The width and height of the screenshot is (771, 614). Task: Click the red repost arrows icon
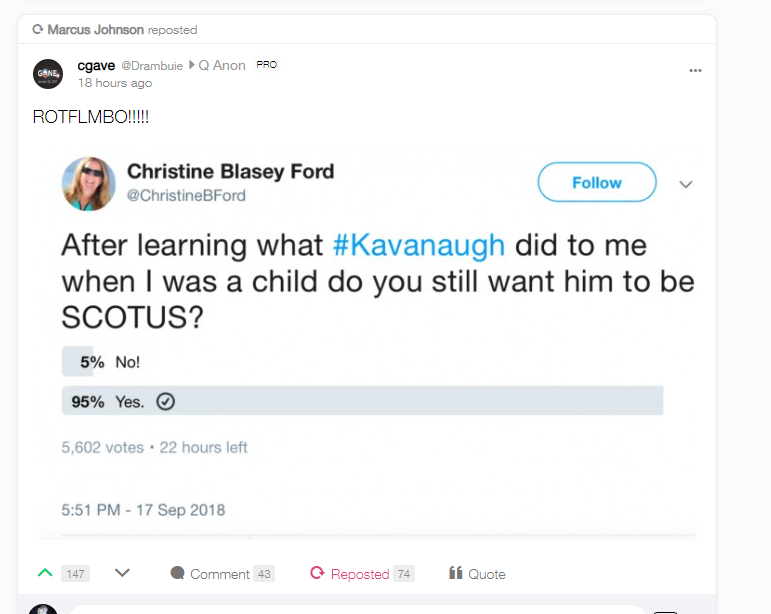(317, 573)
